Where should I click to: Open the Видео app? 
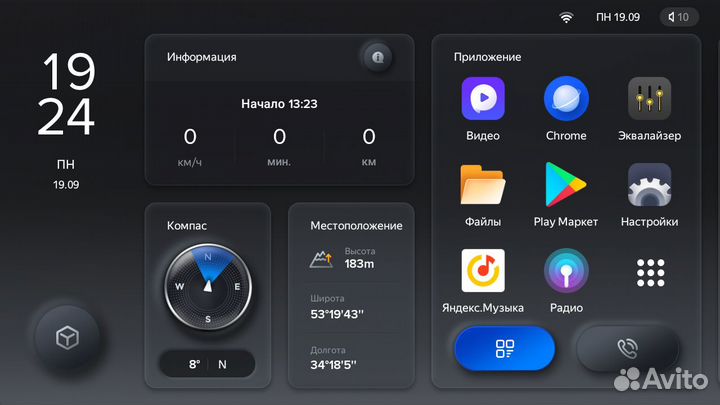[x=482, y=100]
